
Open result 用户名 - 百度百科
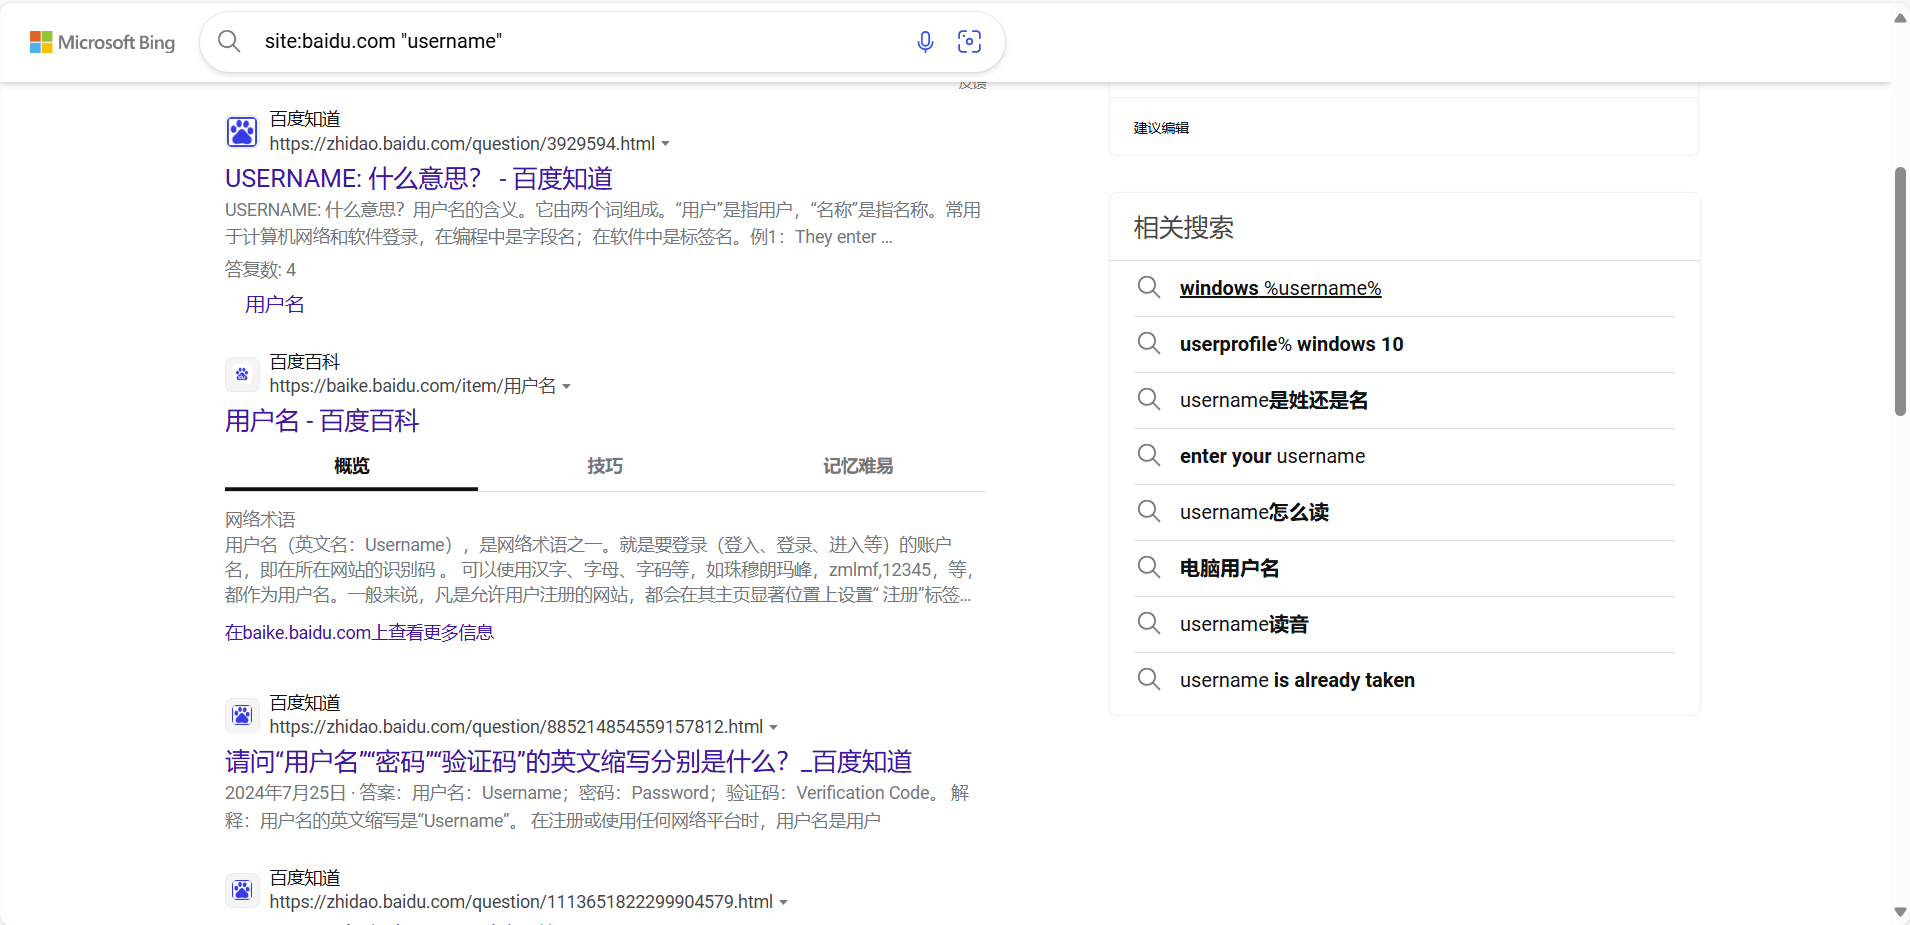[322, 420]
